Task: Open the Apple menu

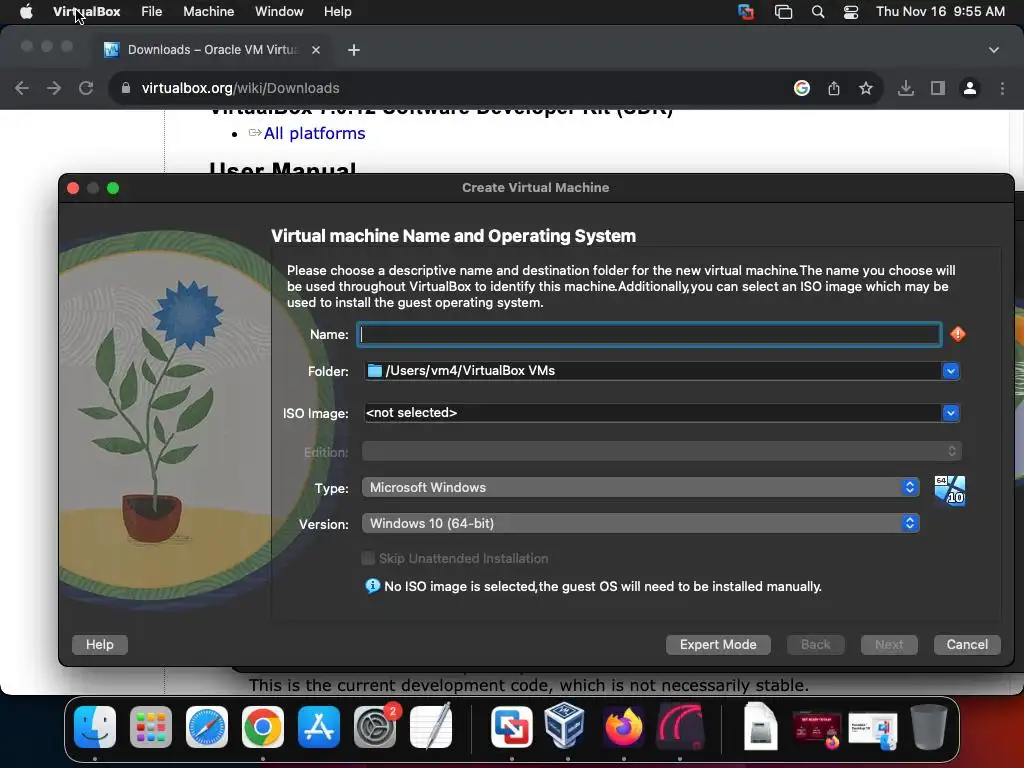Action: (x=26, y=12)
